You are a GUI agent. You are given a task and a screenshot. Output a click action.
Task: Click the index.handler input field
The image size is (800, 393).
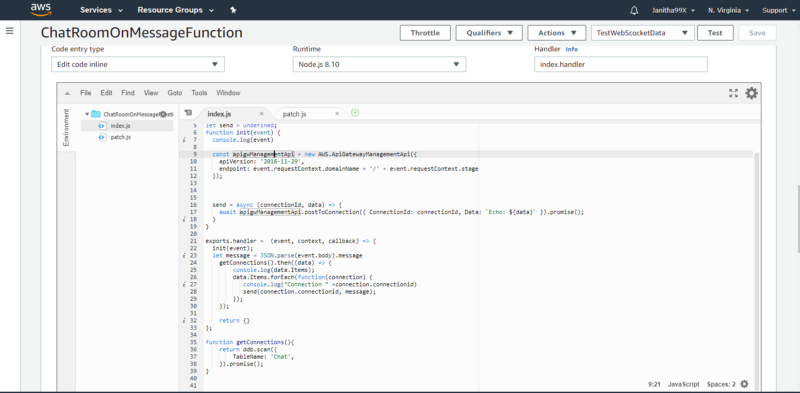coord(621,64)
